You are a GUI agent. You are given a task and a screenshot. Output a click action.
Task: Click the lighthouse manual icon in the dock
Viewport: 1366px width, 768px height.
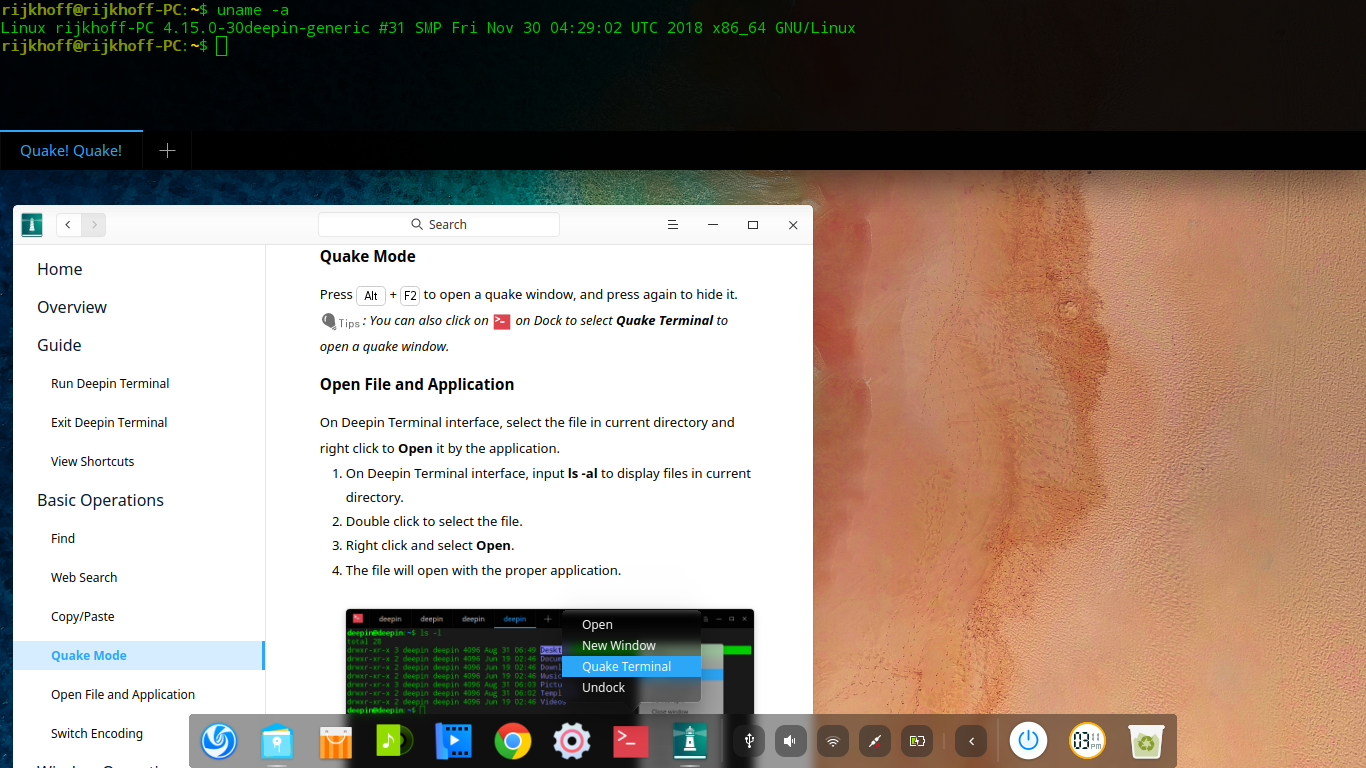coord(689,741)
